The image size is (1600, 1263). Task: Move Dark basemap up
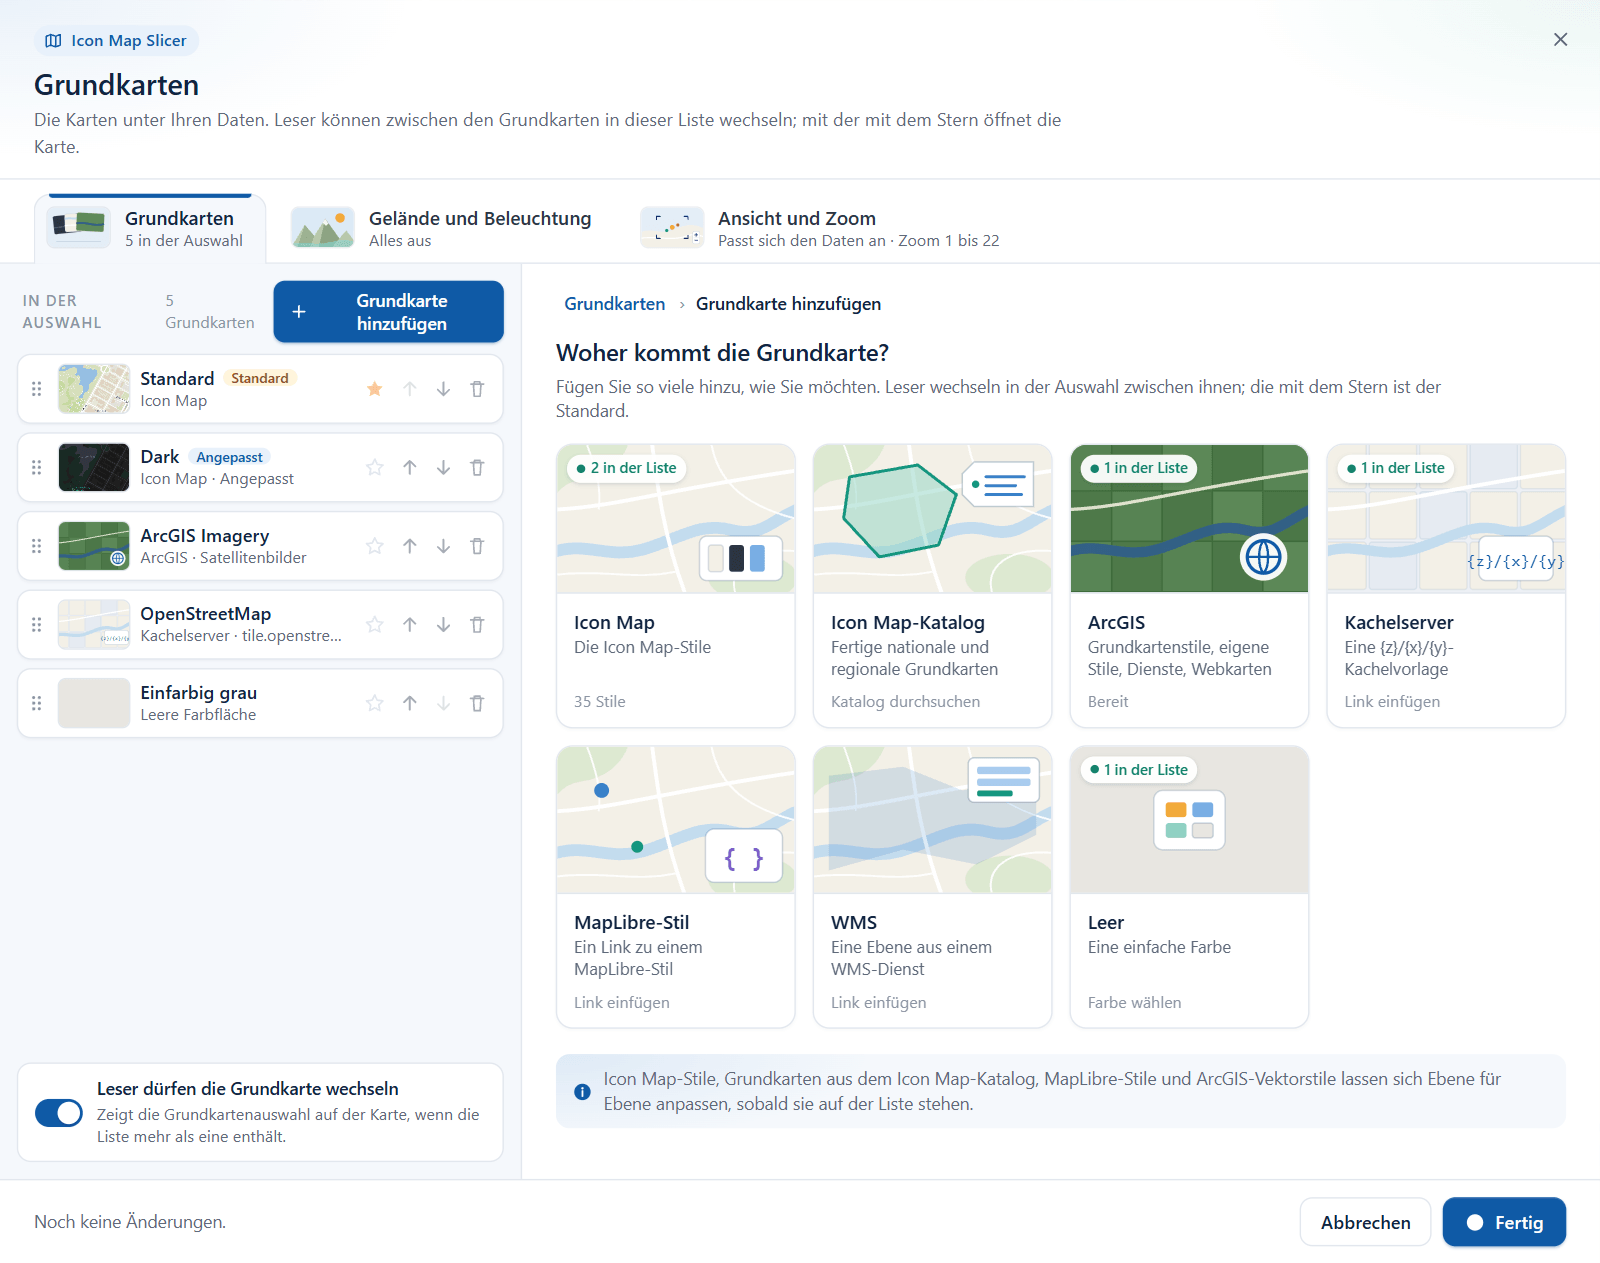[x=410, y=467]
